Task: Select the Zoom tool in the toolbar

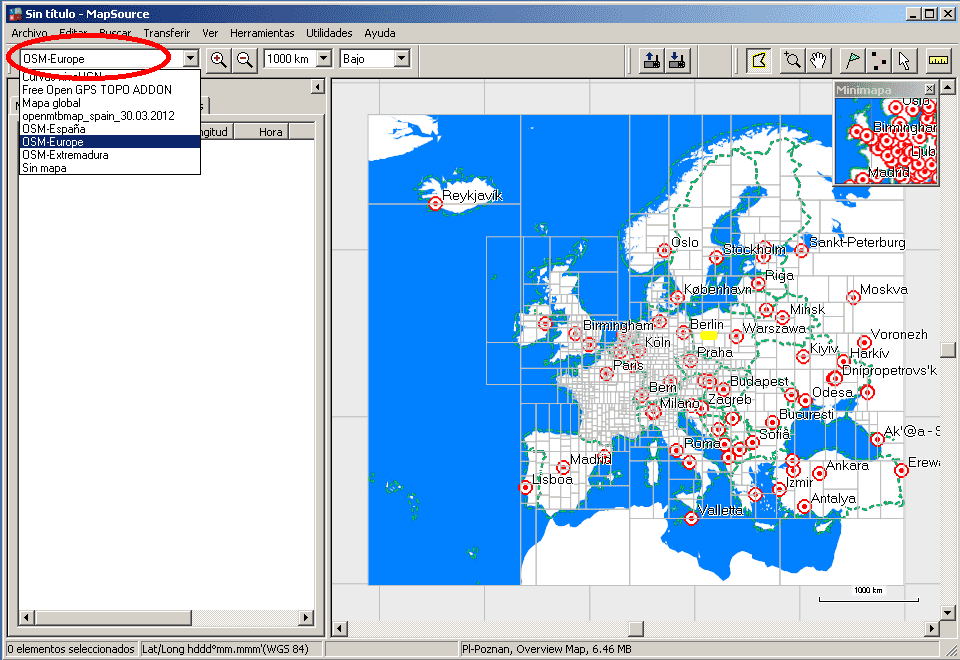Action: [792, 60]
